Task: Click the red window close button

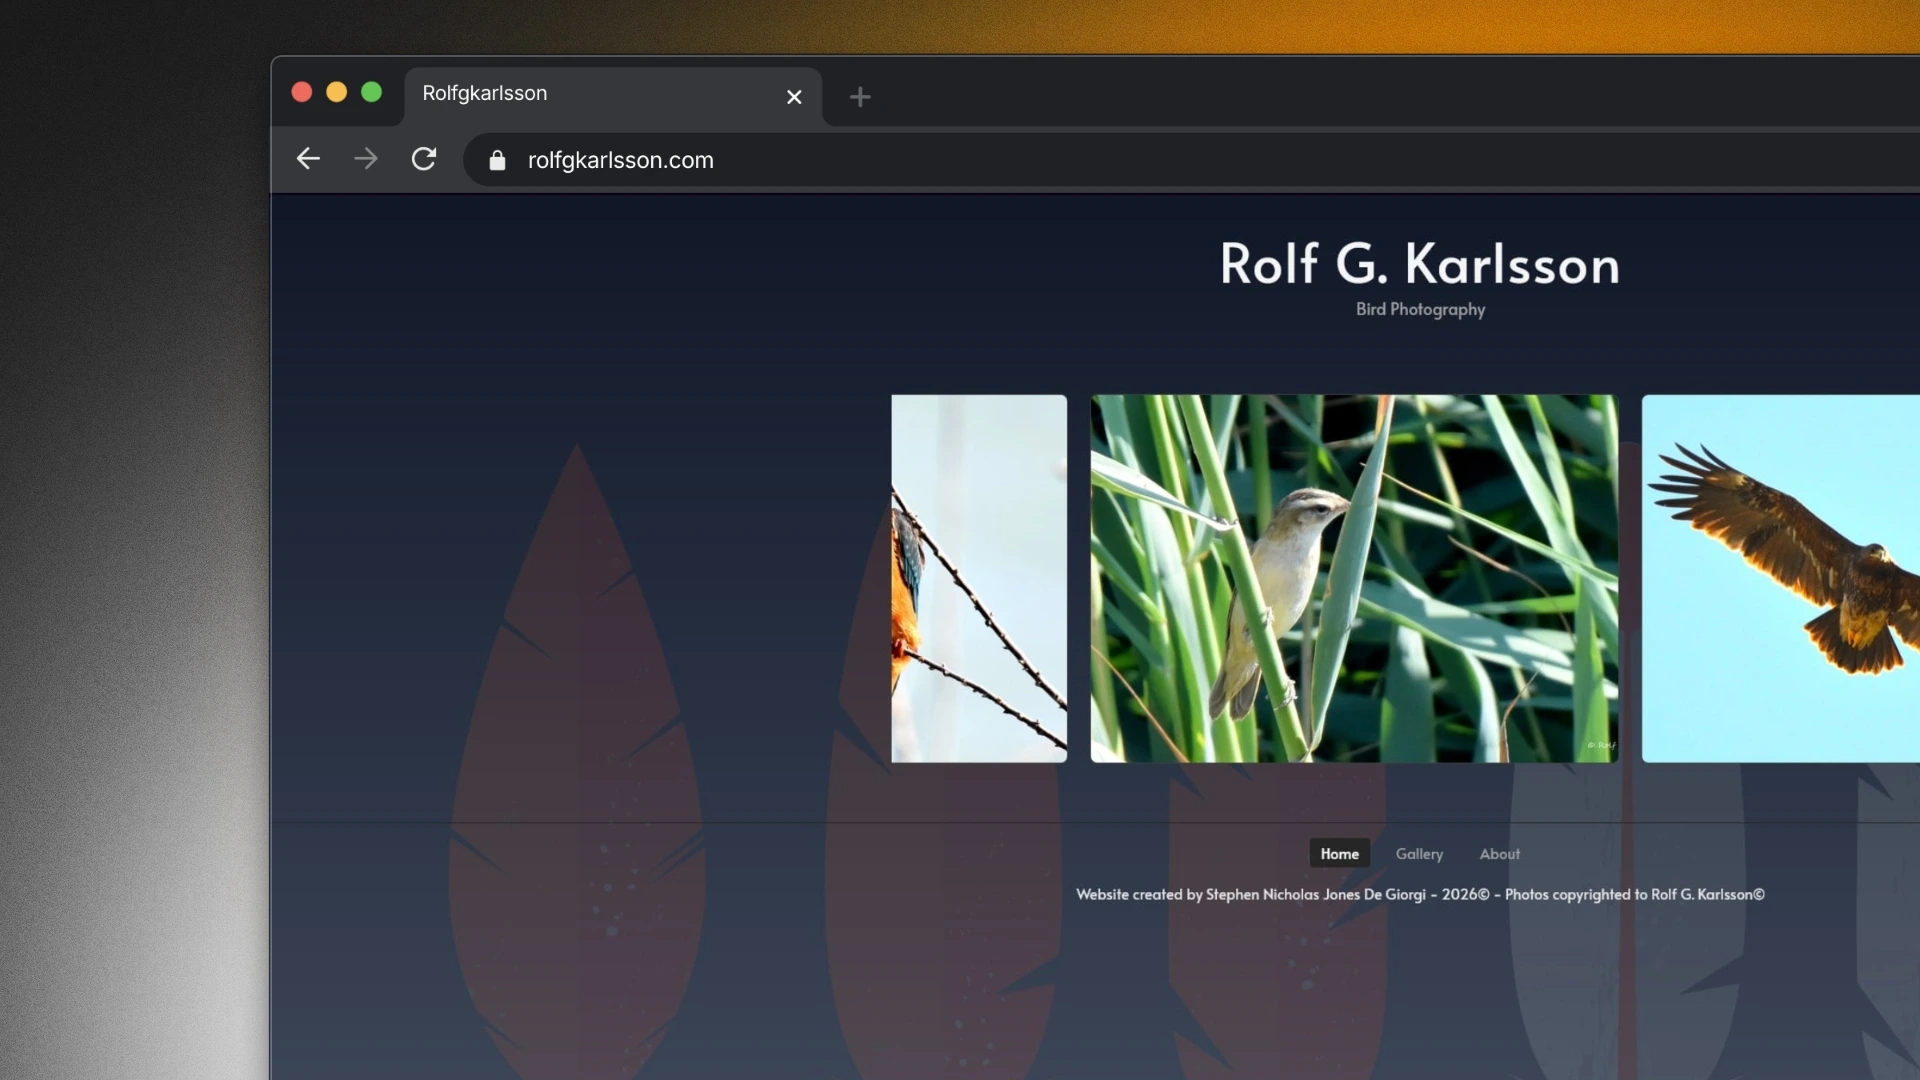Action: pos(302,92)
